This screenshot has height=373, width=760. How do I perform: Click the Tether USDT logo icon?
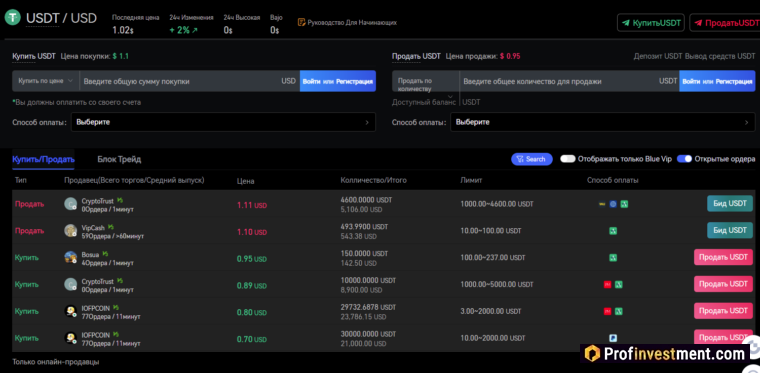12,17
